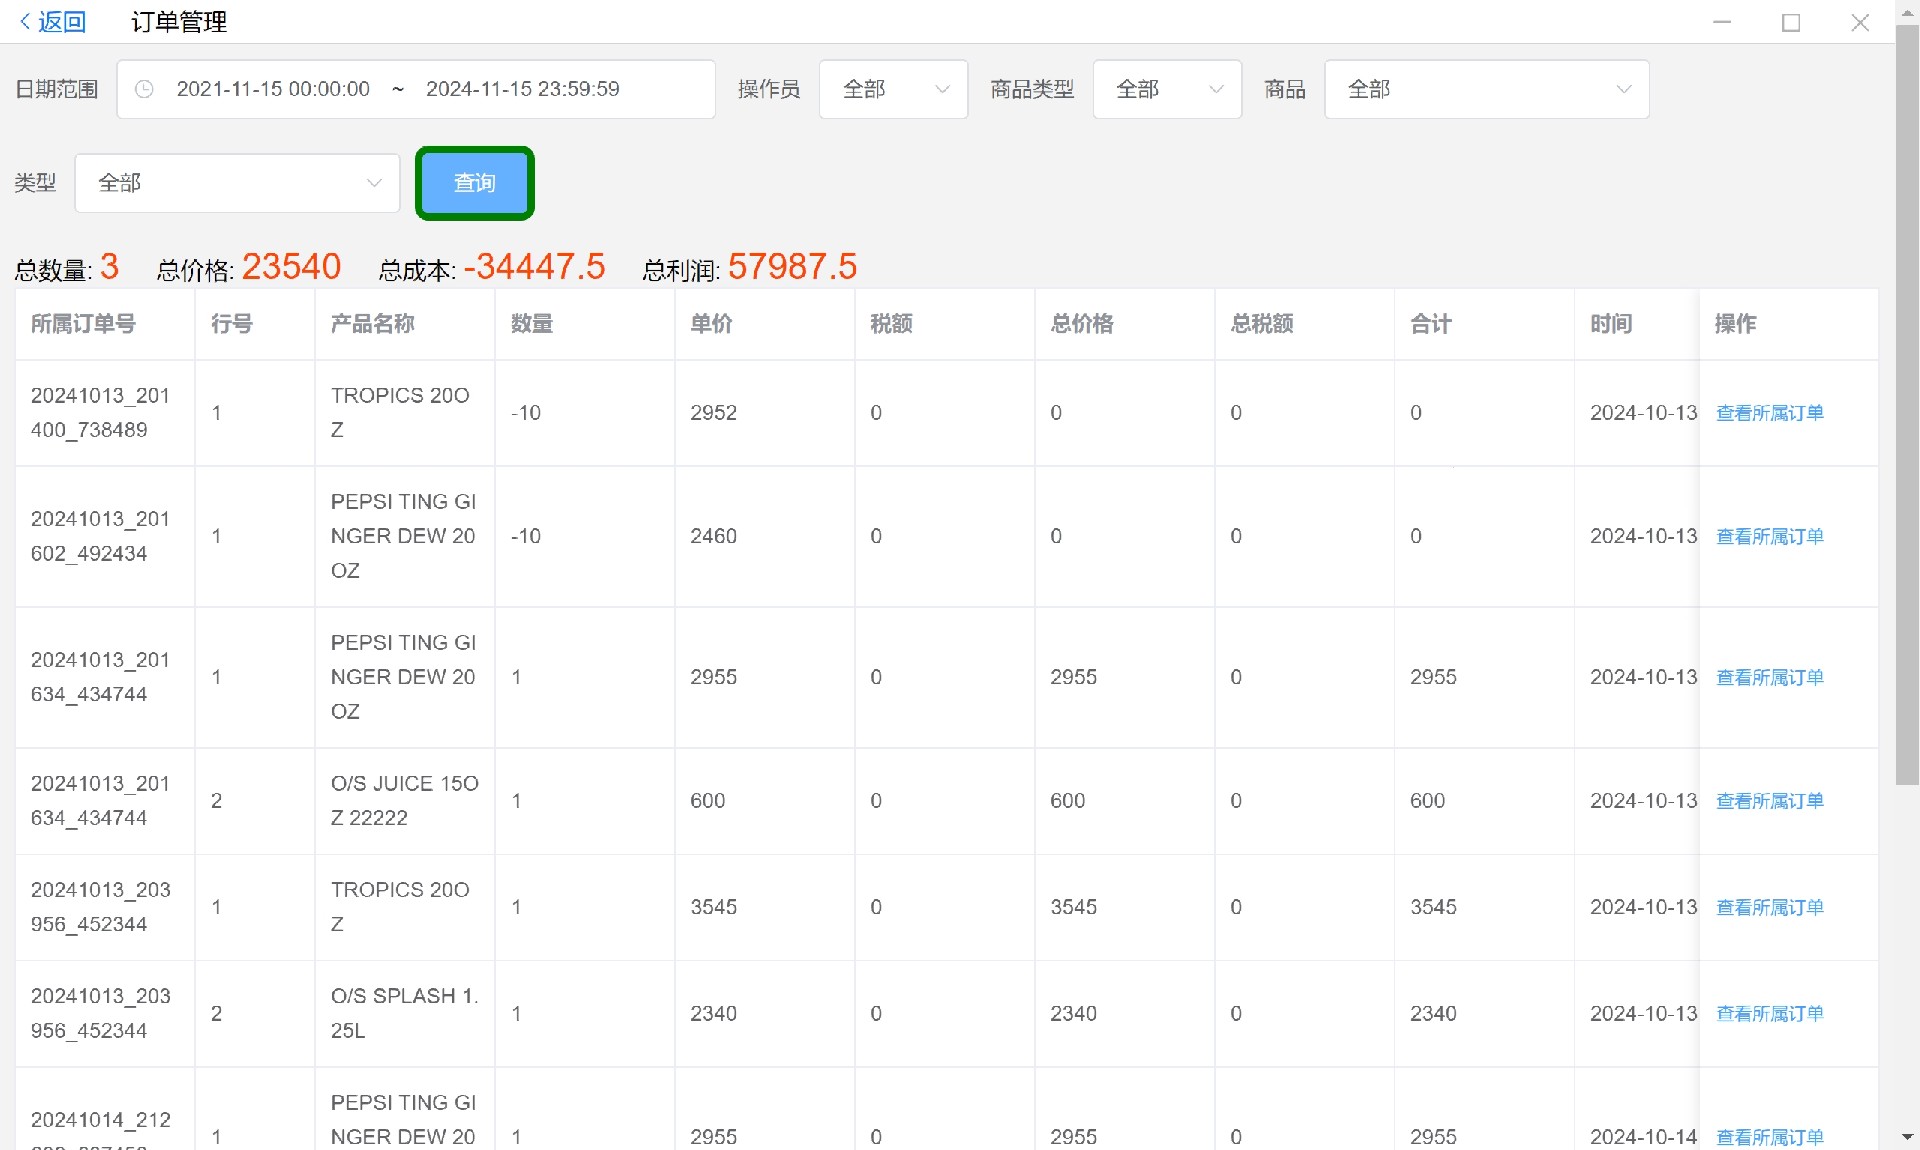Expand the 商品 dropdown
The height and width of the screenshot is (1150, 1920).
click(x=1486, y=89)
